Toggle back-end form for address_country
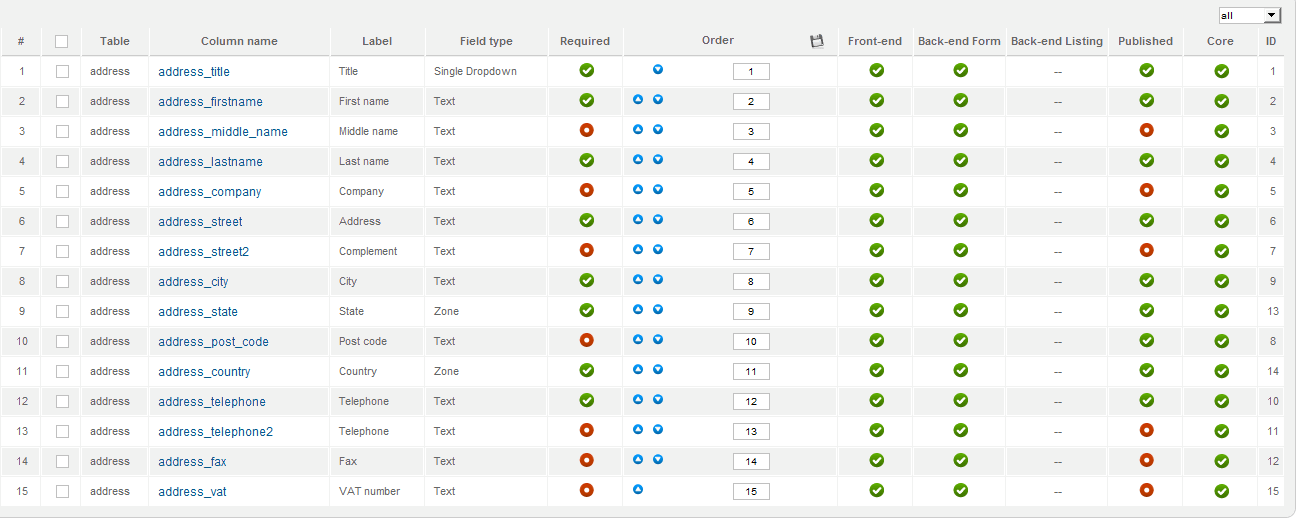 tap(960, 370)
